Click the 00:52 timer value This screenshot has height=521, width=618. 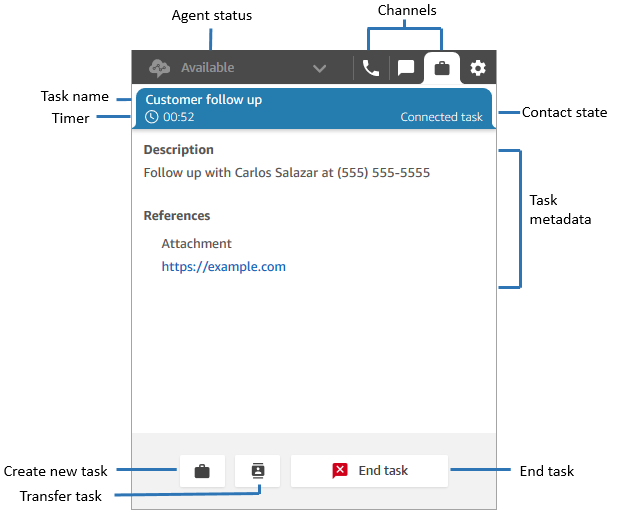click(178, 117)
